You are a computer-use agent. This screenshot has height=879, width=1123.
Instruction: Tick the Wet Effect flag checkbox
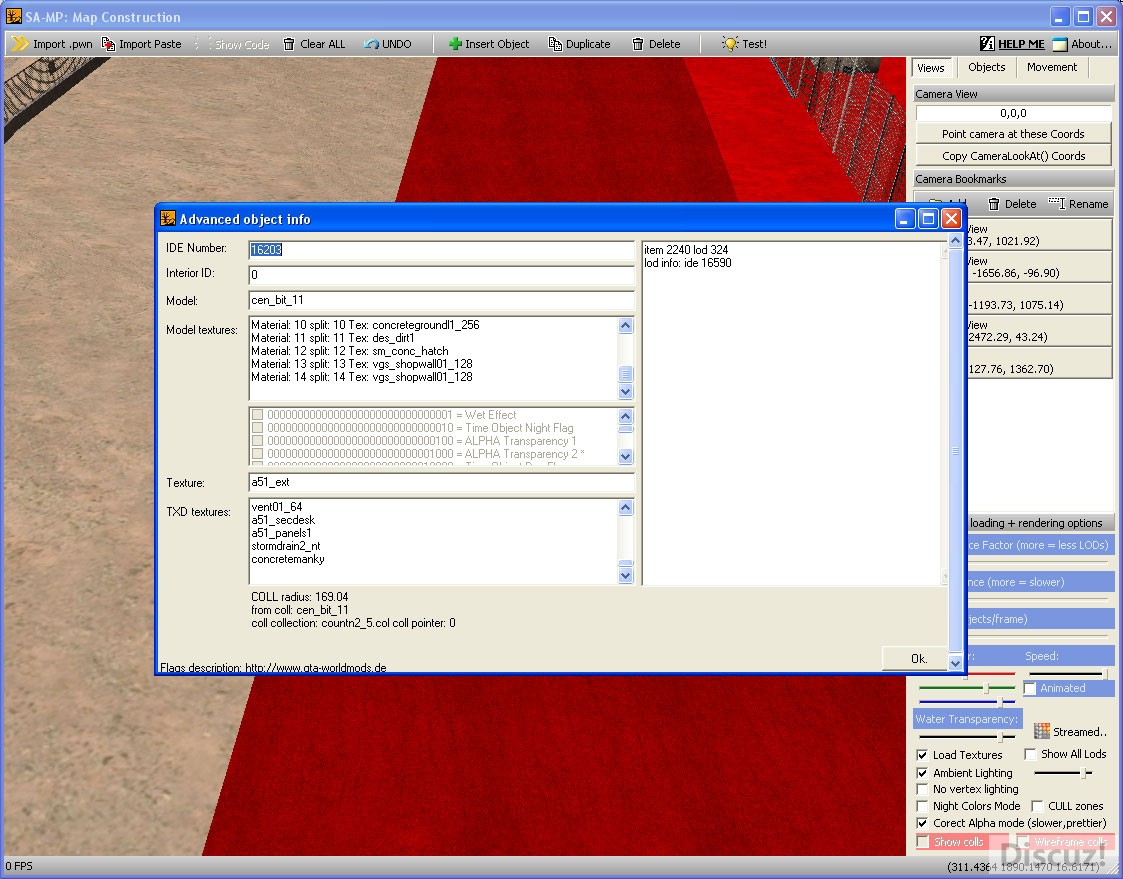pos(257,415)
